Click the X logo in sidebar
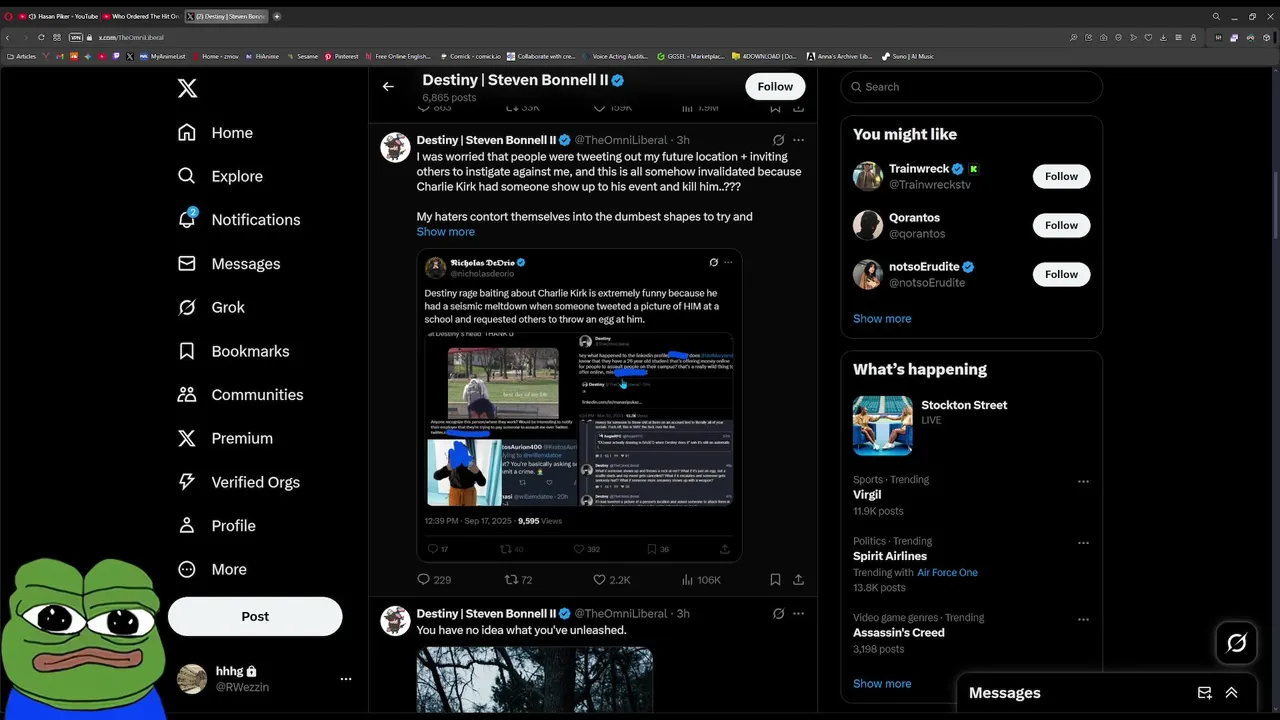Viewport: 1280px width, 720px height. (x=187, y=89)
